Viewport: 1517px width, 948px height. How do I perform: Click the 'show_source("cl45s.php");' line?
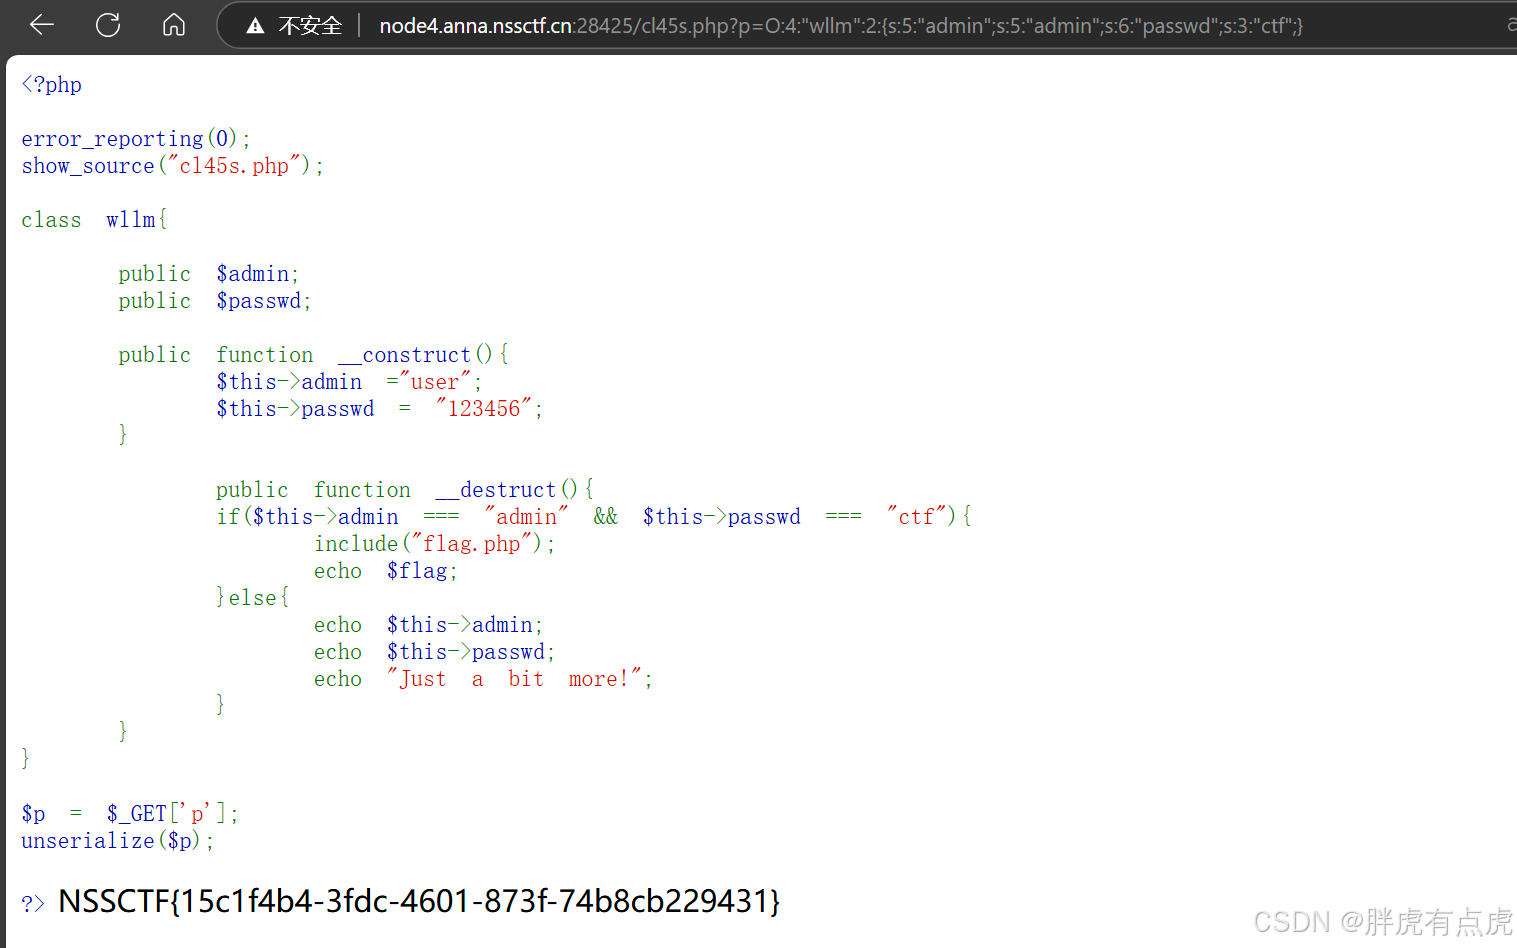click(173, 166)
